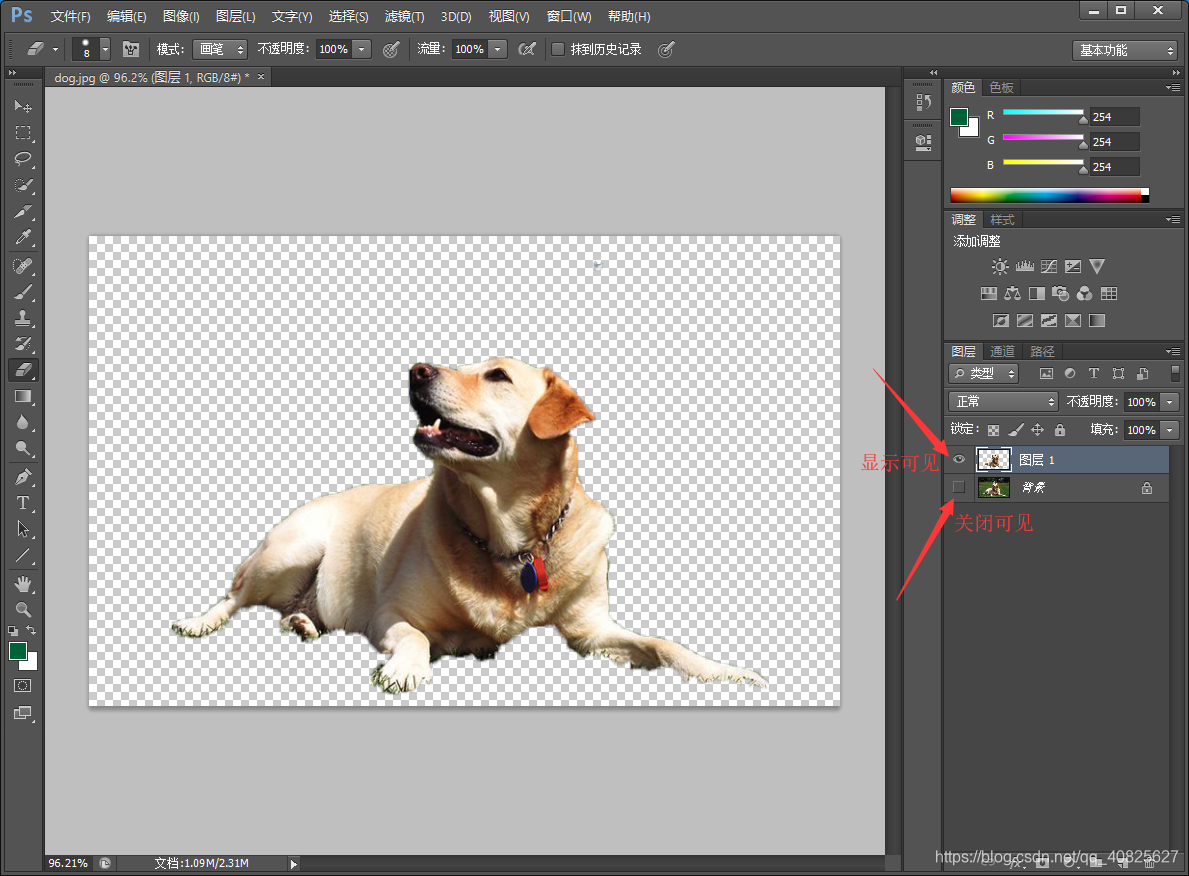The height and width of the screenshot is (876, 1189).
Task: Open the blend mode 正常 dropdown
Action: click(1002, 401)
